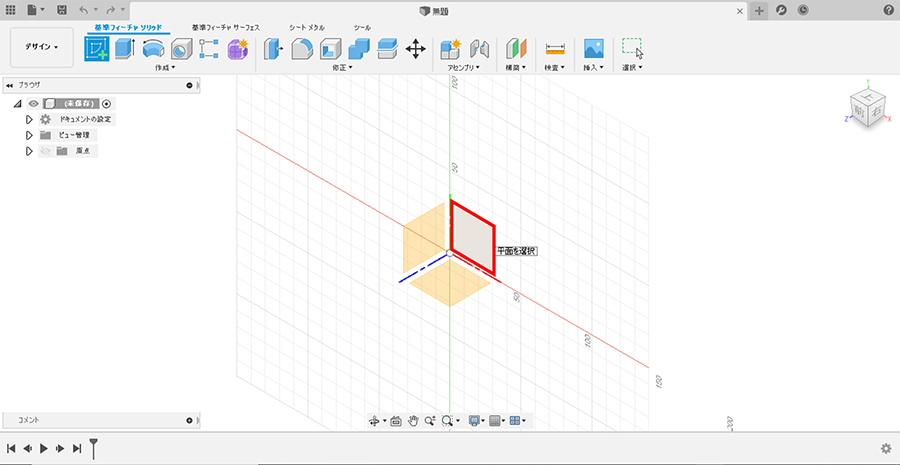
Task: Open the extensions icon beside new tab
Action: (781, 10)
